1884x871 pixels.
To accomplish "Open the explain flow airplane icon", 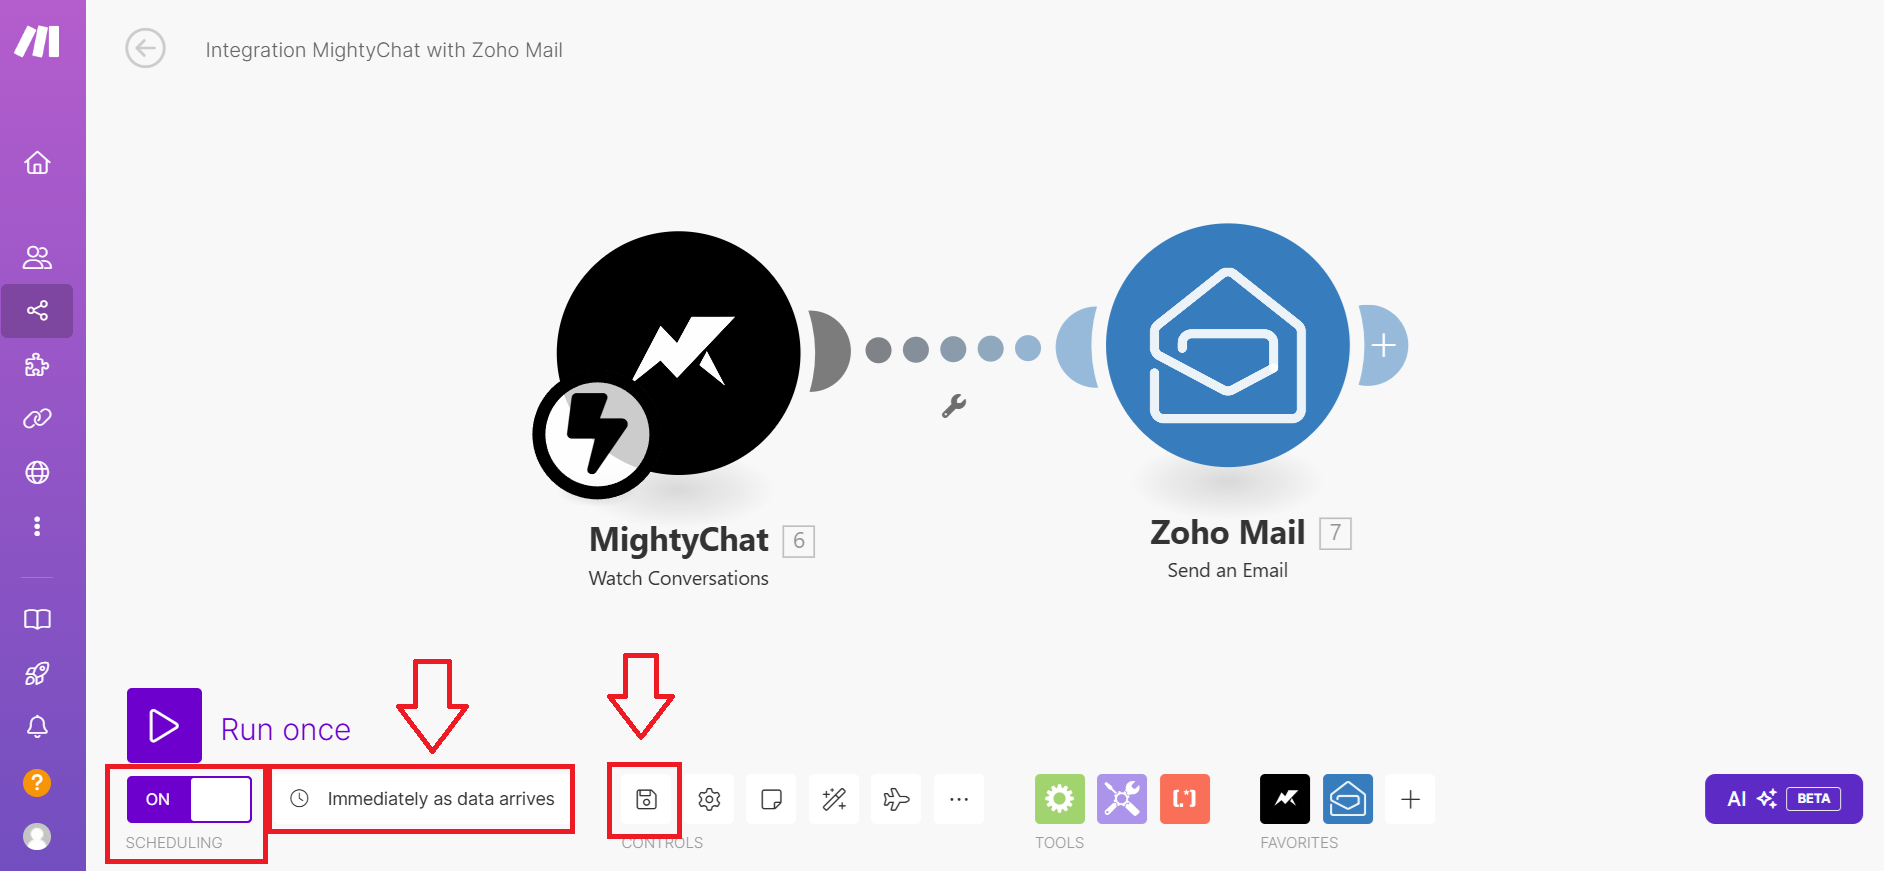I will pyautogui.click(x=896, y=799).
